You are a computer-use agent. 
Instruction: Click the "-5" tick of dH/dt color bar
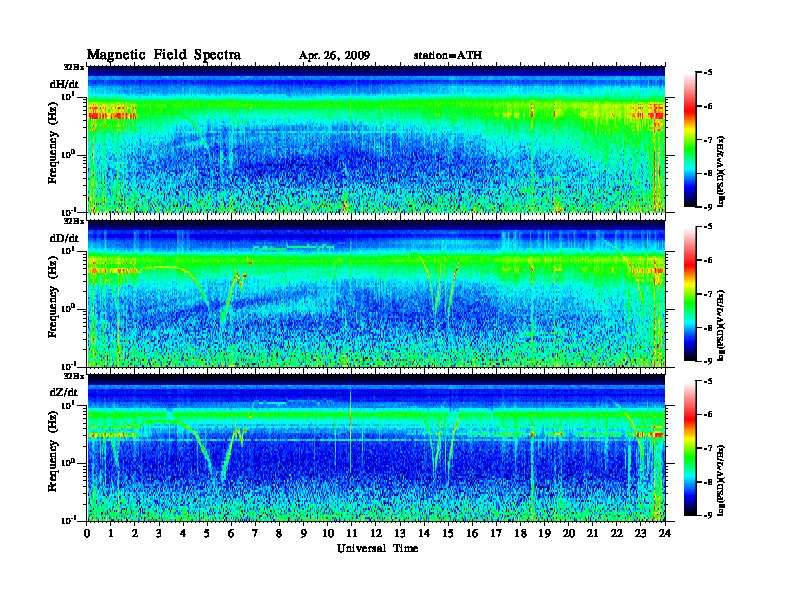[708, 73]
